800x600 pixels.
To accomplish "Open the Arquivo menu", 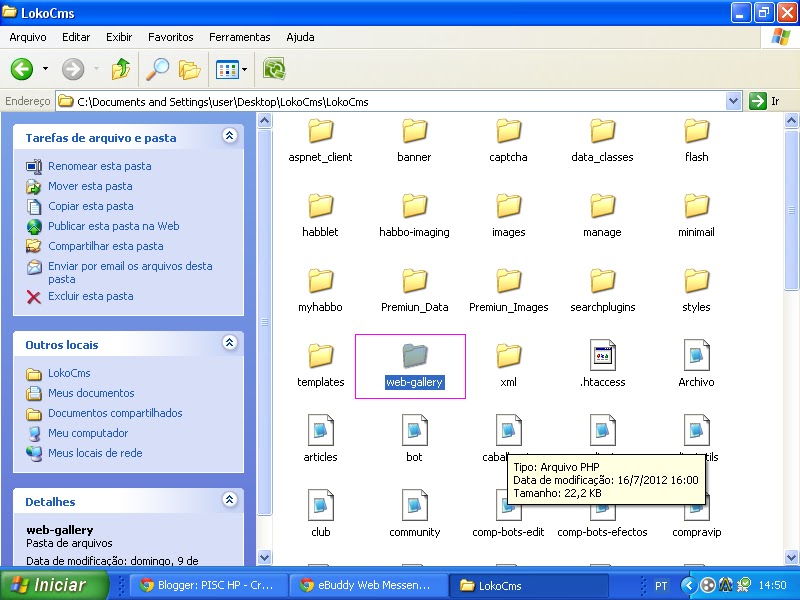I will 28,37.
